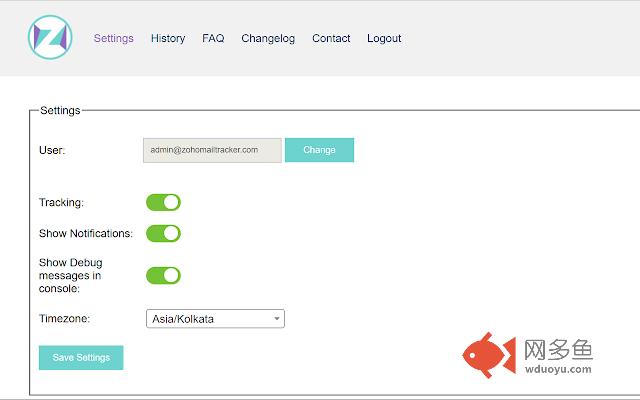Click the Show Notifications: label
640x400 pixels.
pyautogui.click(x=86, y=233)
